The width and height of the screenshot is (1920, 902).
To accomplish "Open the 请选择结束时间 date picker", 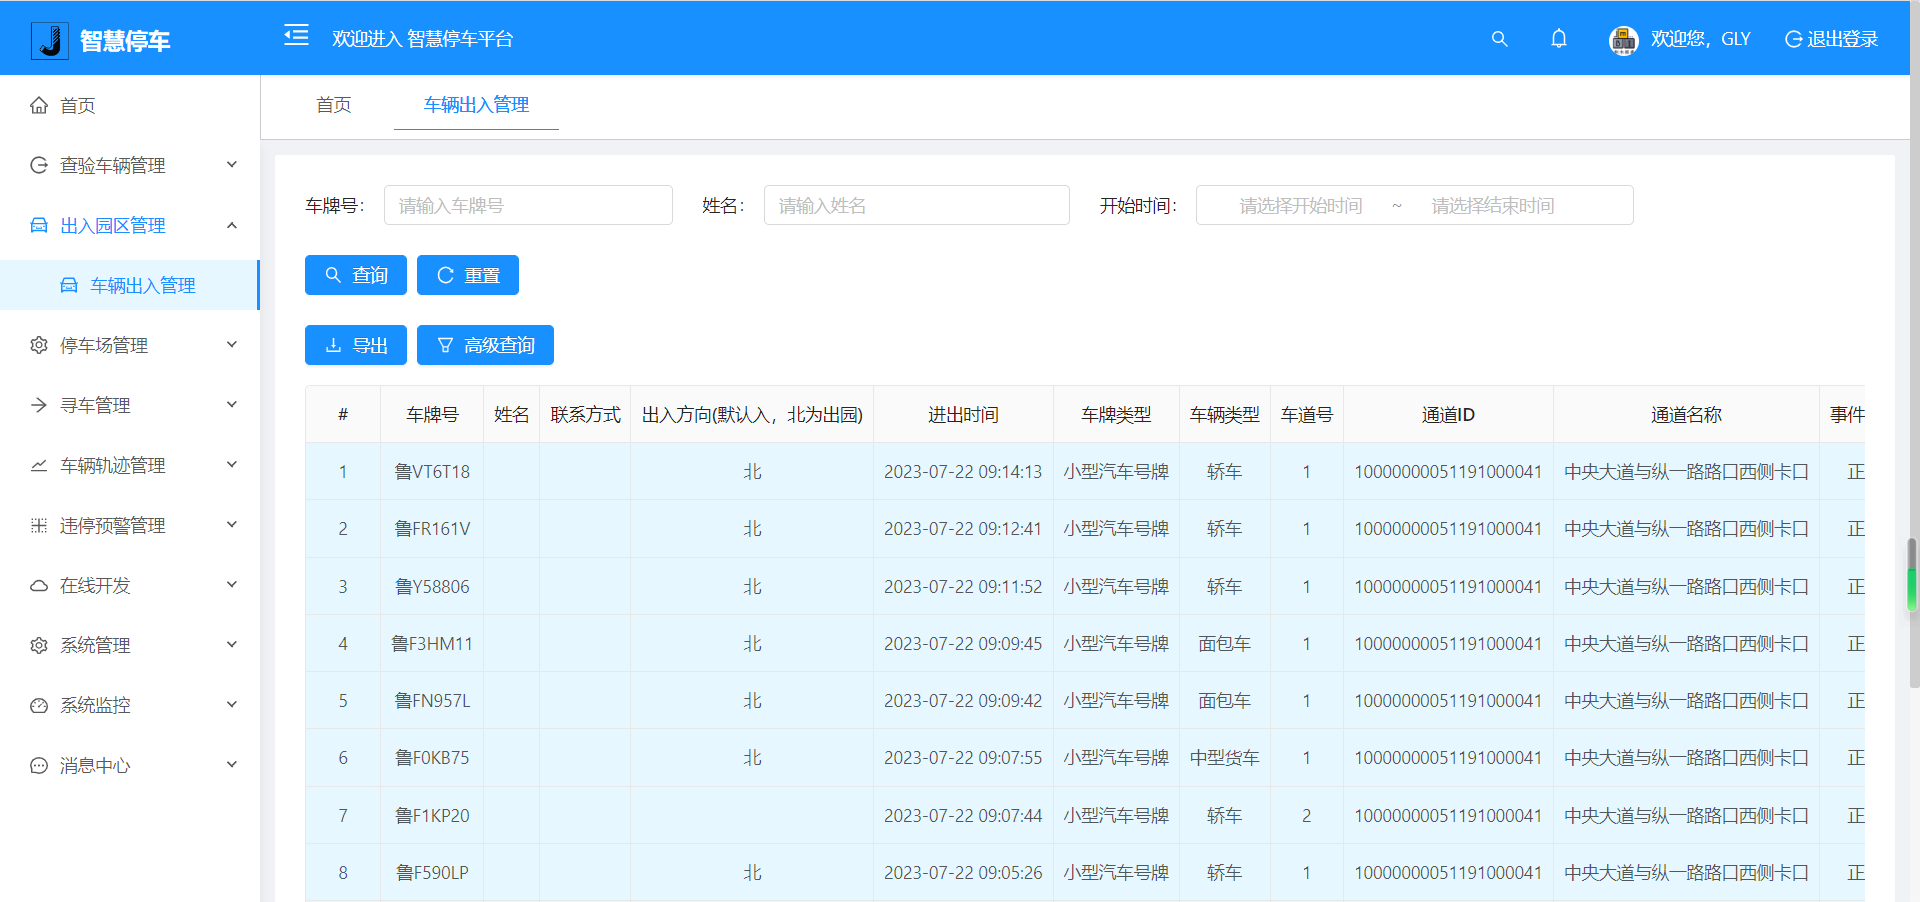I will tap(1493, 205).
